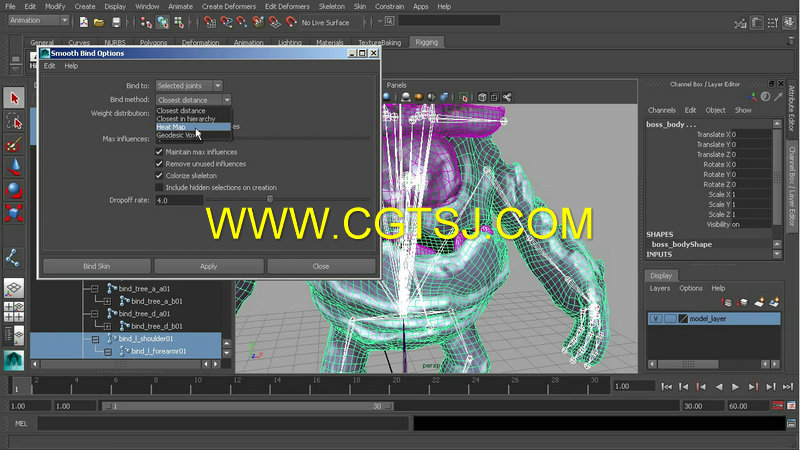Open the Animation menu set dropdown
The width and height of the screenshot is (800, 450).
[39, 20]
